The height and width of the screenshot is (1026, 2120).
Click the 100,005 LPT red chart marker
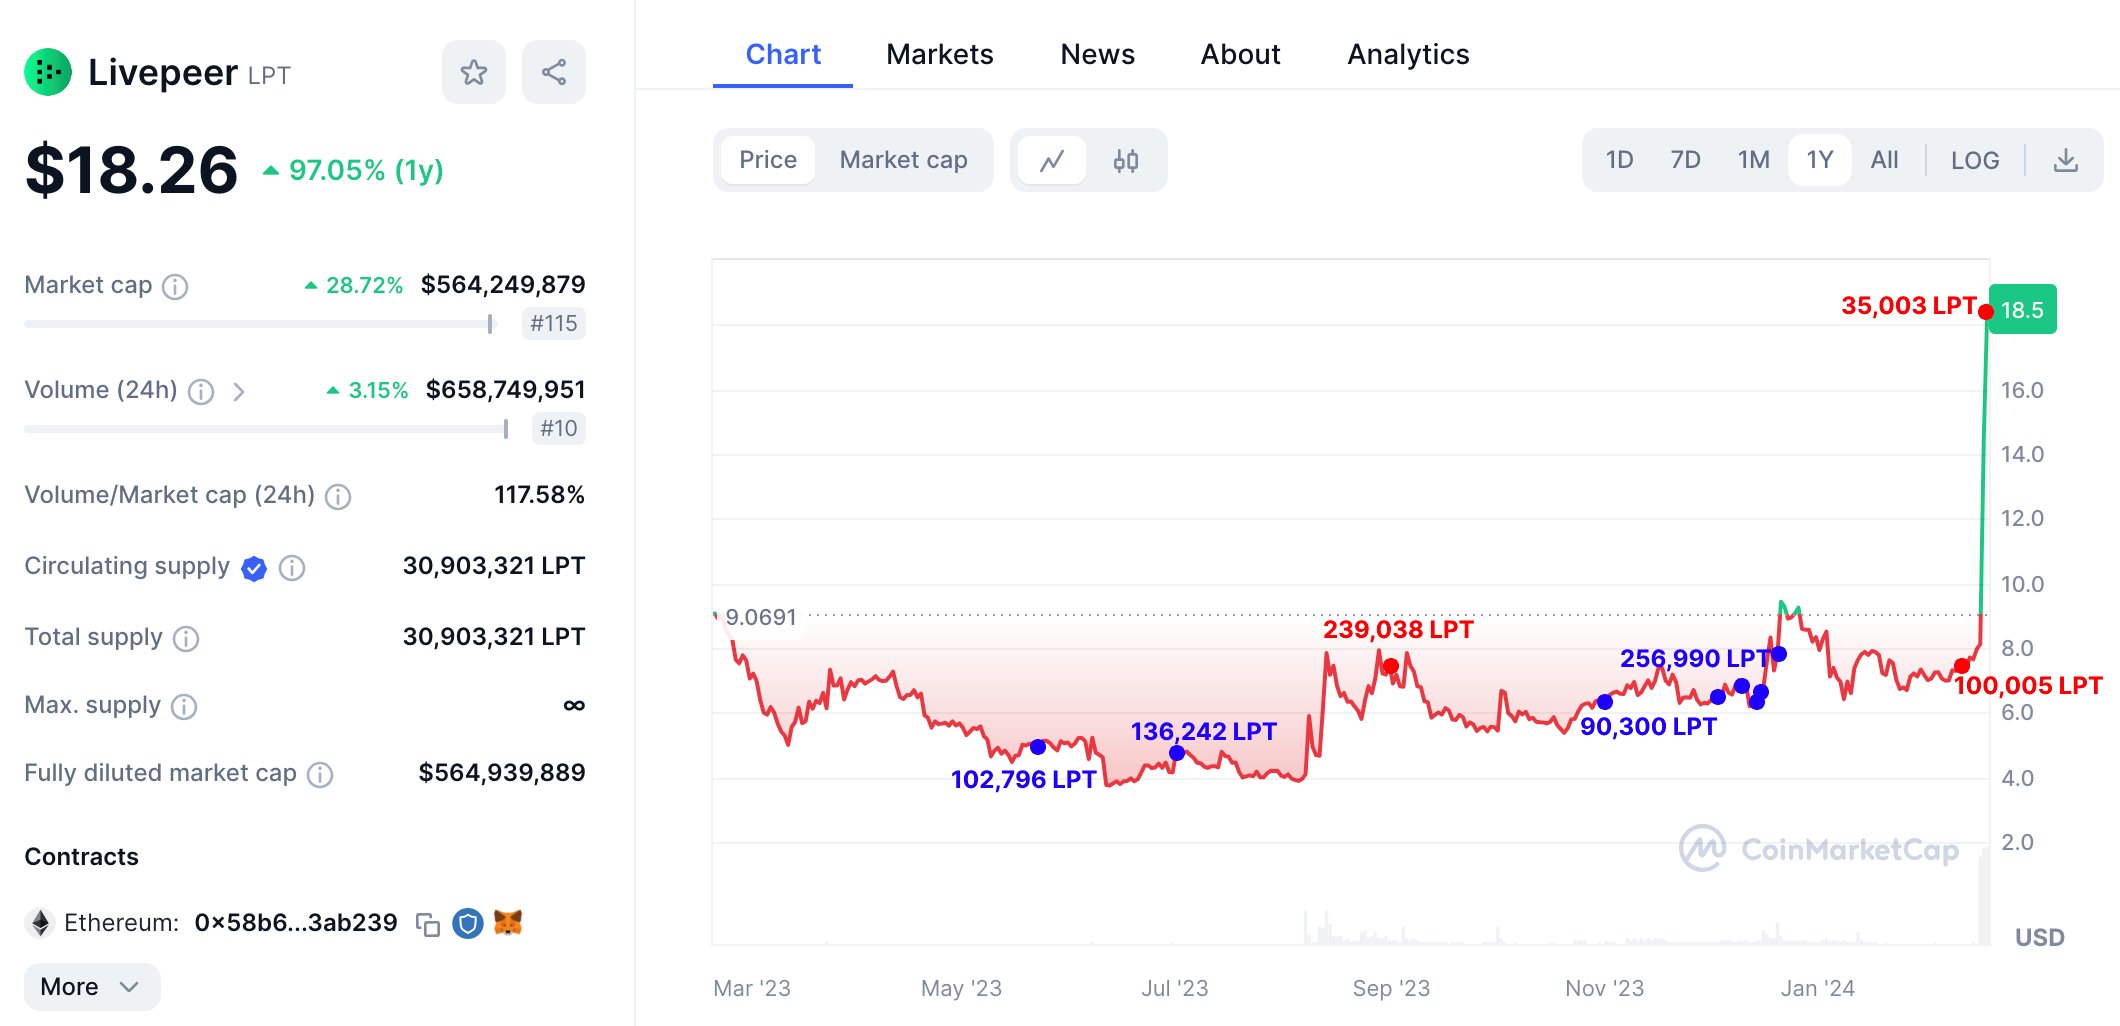(x=1962, y=666)
